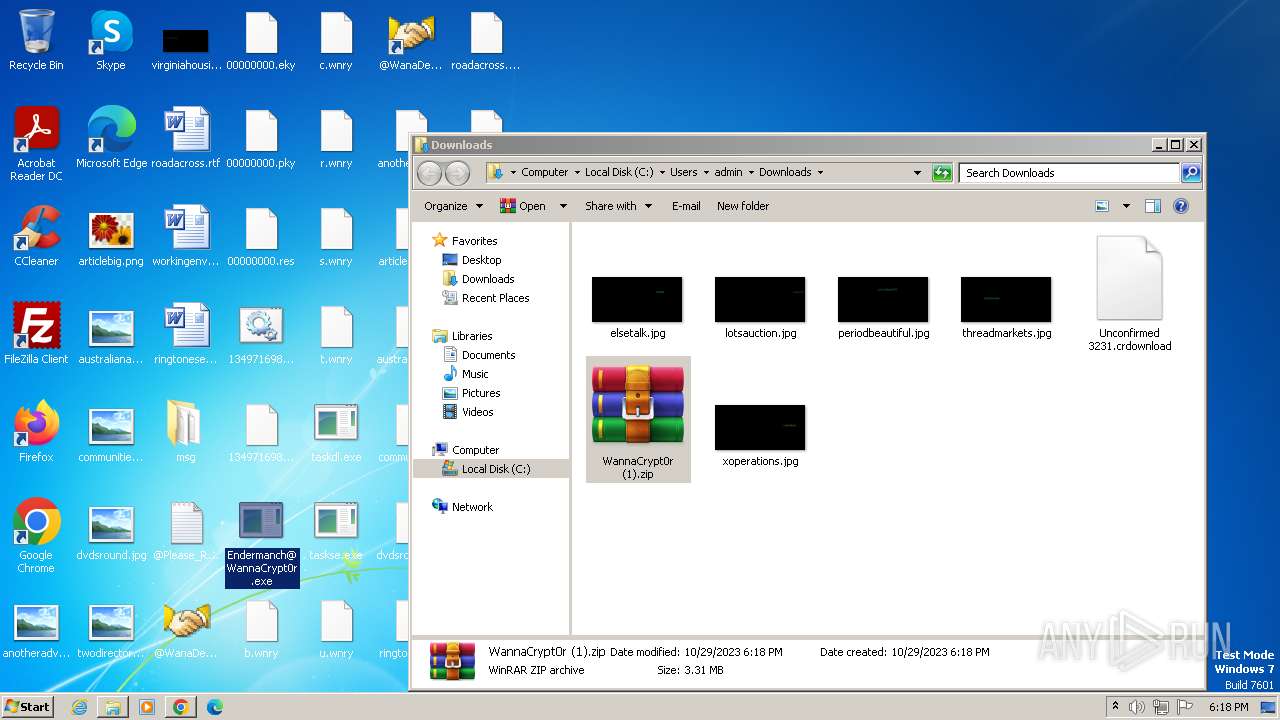Viewport: 1280px width, 720px height.
Task: Show hidden tray icons arrow
Action: coord(1116,707)
